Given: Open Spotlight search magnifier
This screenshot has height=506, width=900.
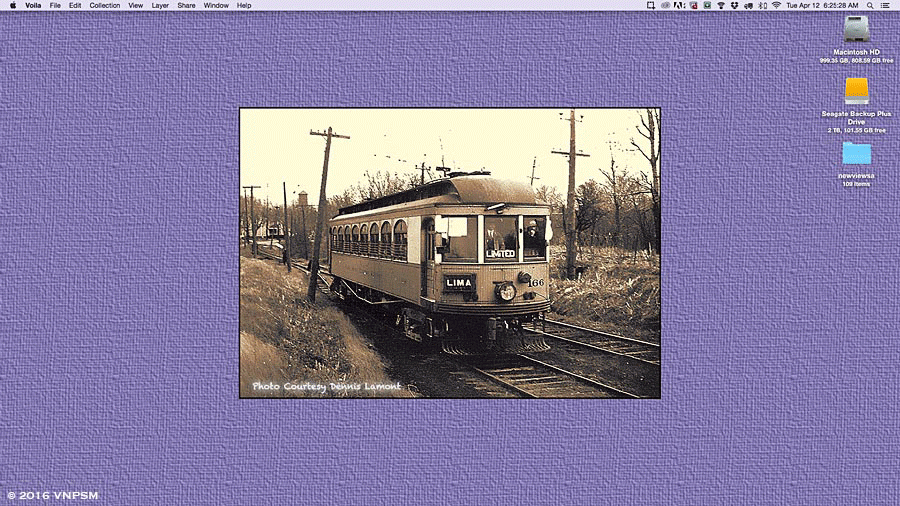Looking at the screenshot, I should click(870, 5).
